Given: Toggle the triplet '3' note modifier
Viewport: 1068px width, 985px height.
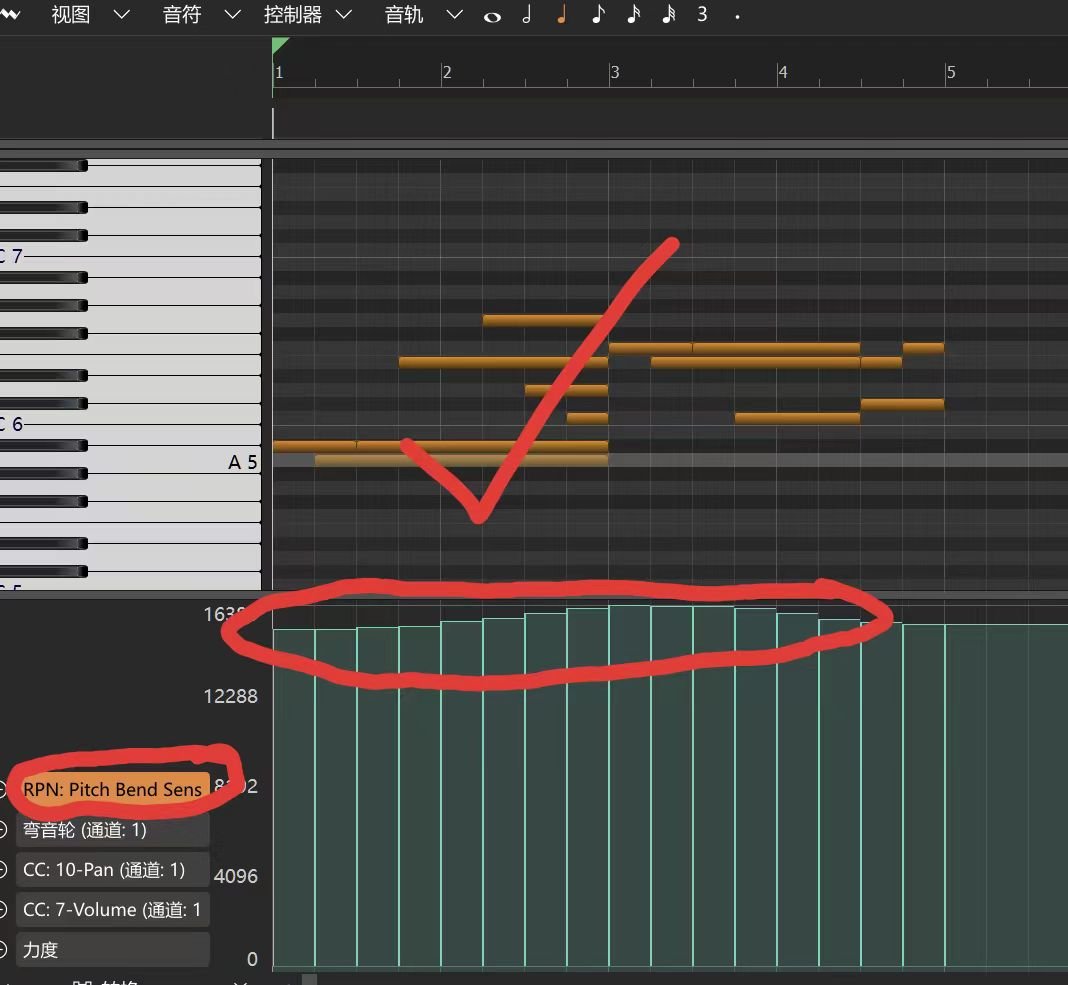Looking at the screenshot, I should 702,15.
